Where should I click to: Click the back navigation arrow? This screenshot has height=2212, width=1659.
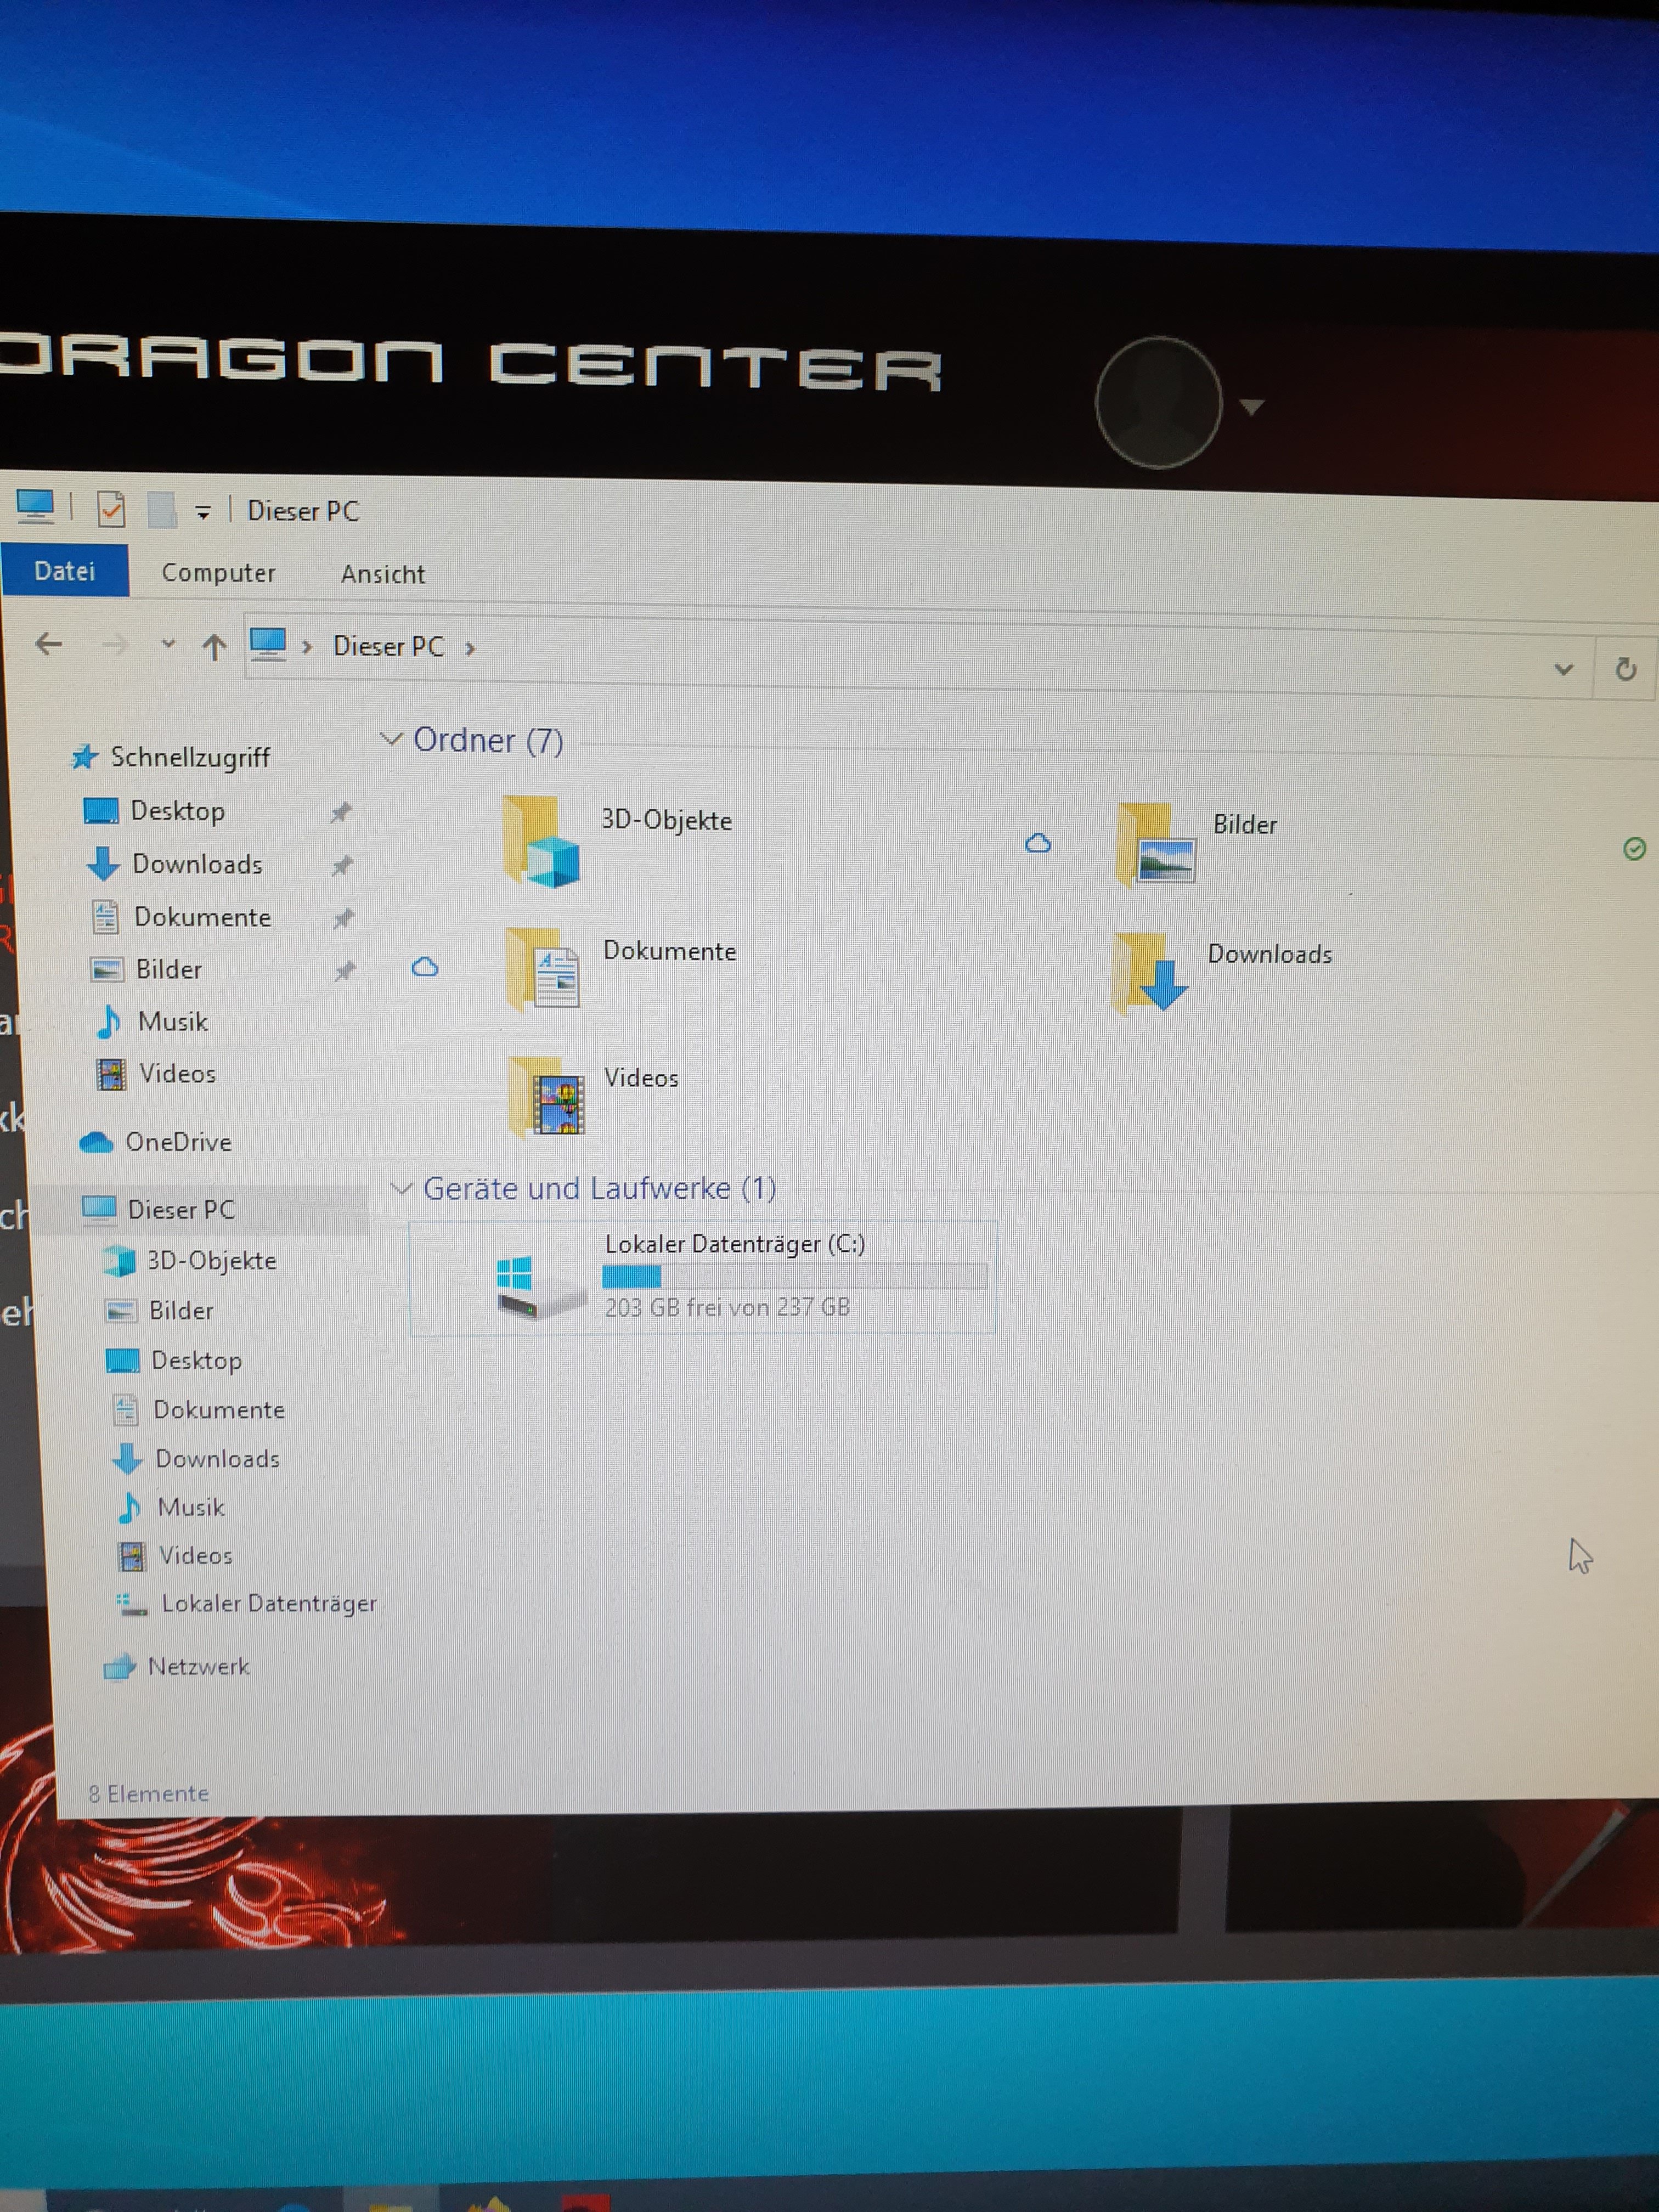(48, 644)
